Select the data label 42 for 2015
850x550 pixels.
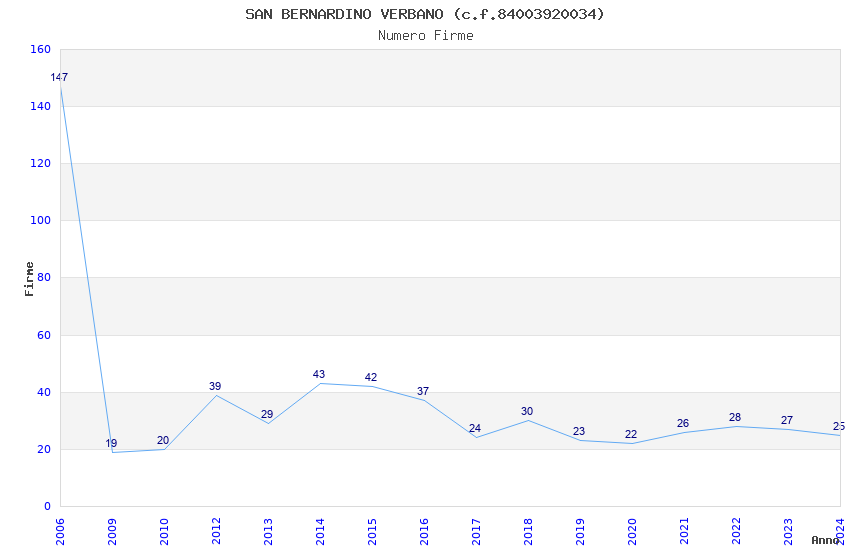(371, 378)
